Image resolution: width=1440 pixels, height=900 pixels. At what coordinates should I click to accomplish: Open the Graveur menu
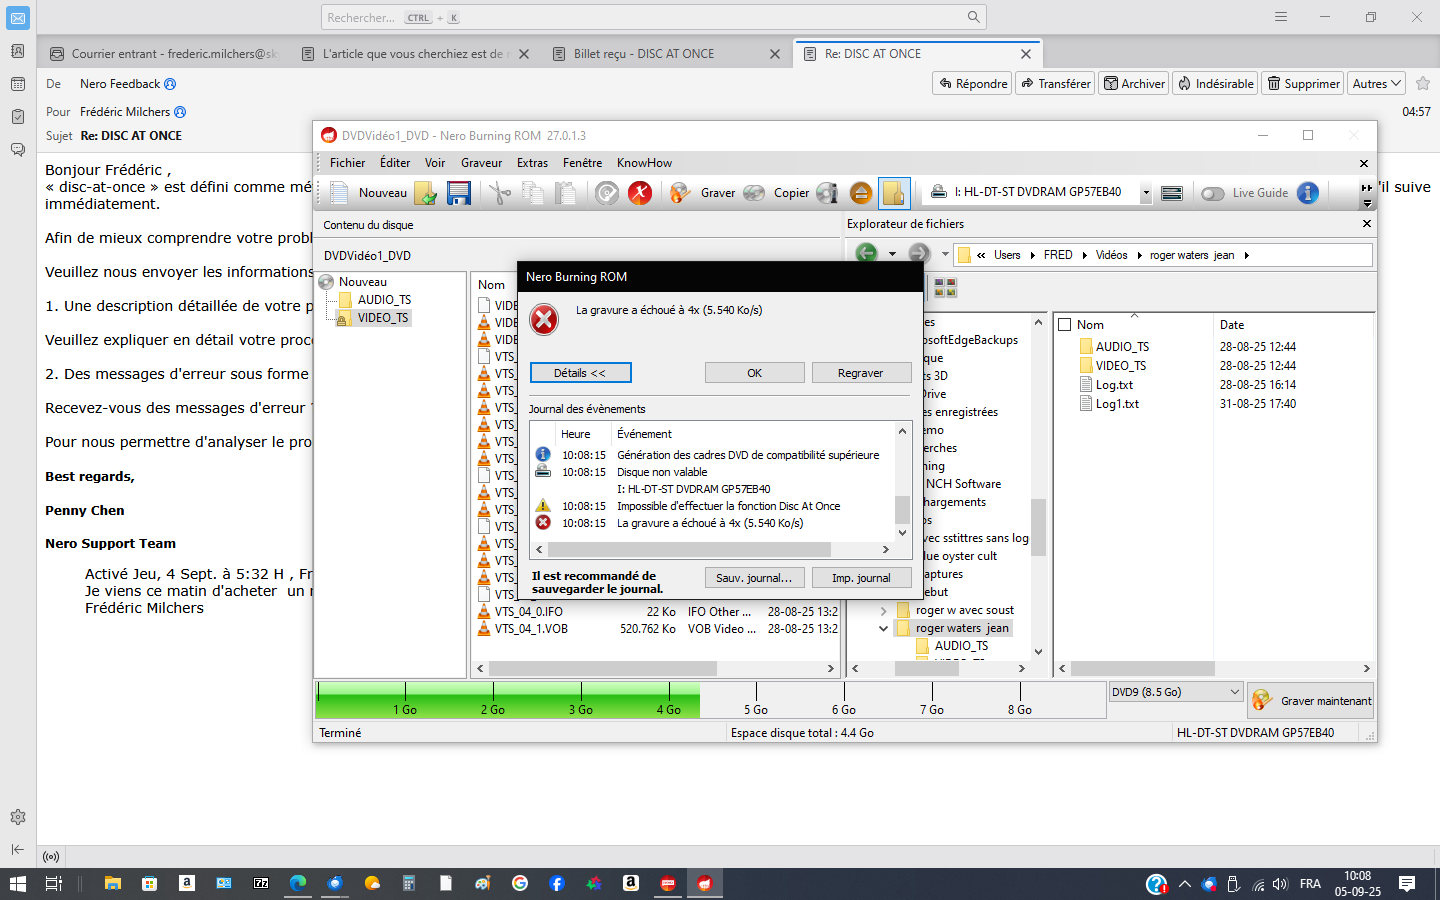coord(481,163)
